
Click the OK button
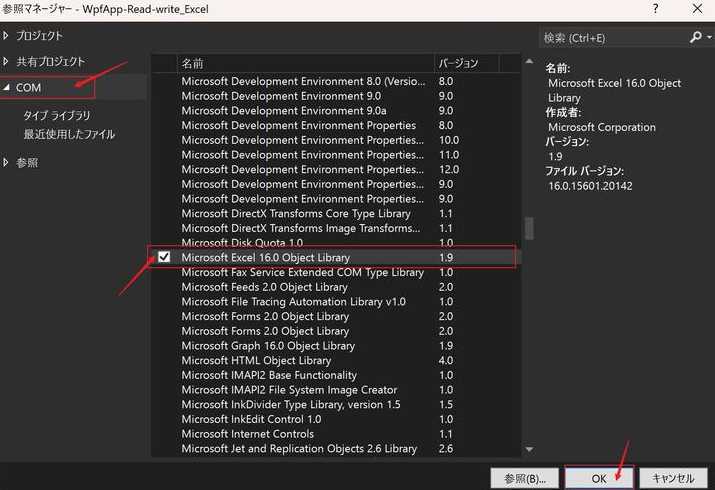[599, 478]
